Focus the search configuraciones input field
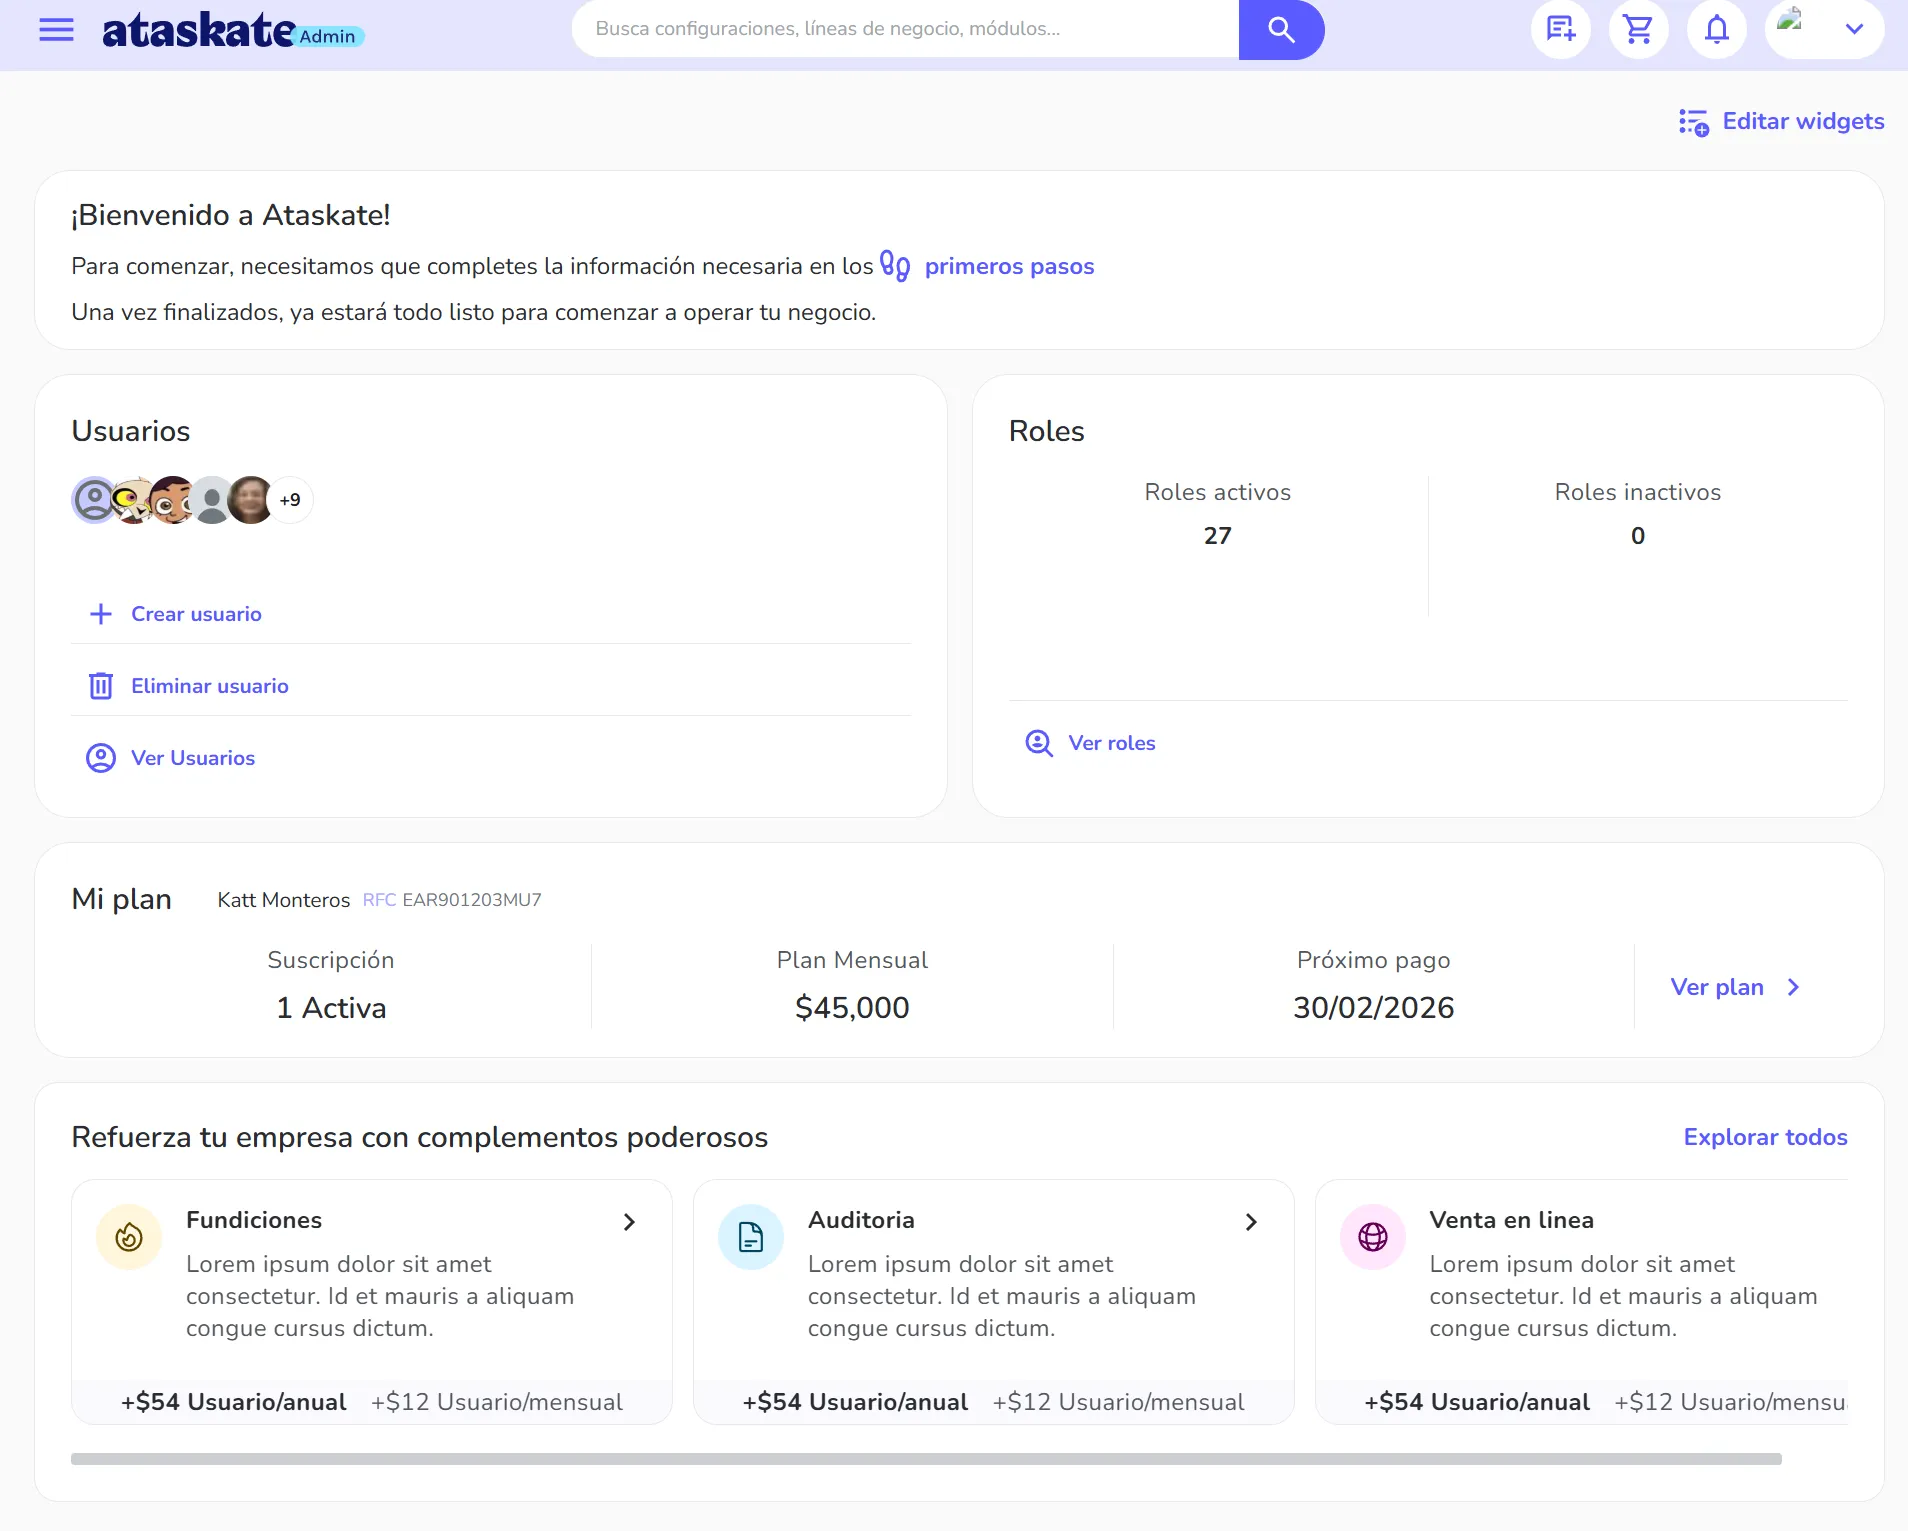The image size is (1908, 1531). tap(905, 29)
